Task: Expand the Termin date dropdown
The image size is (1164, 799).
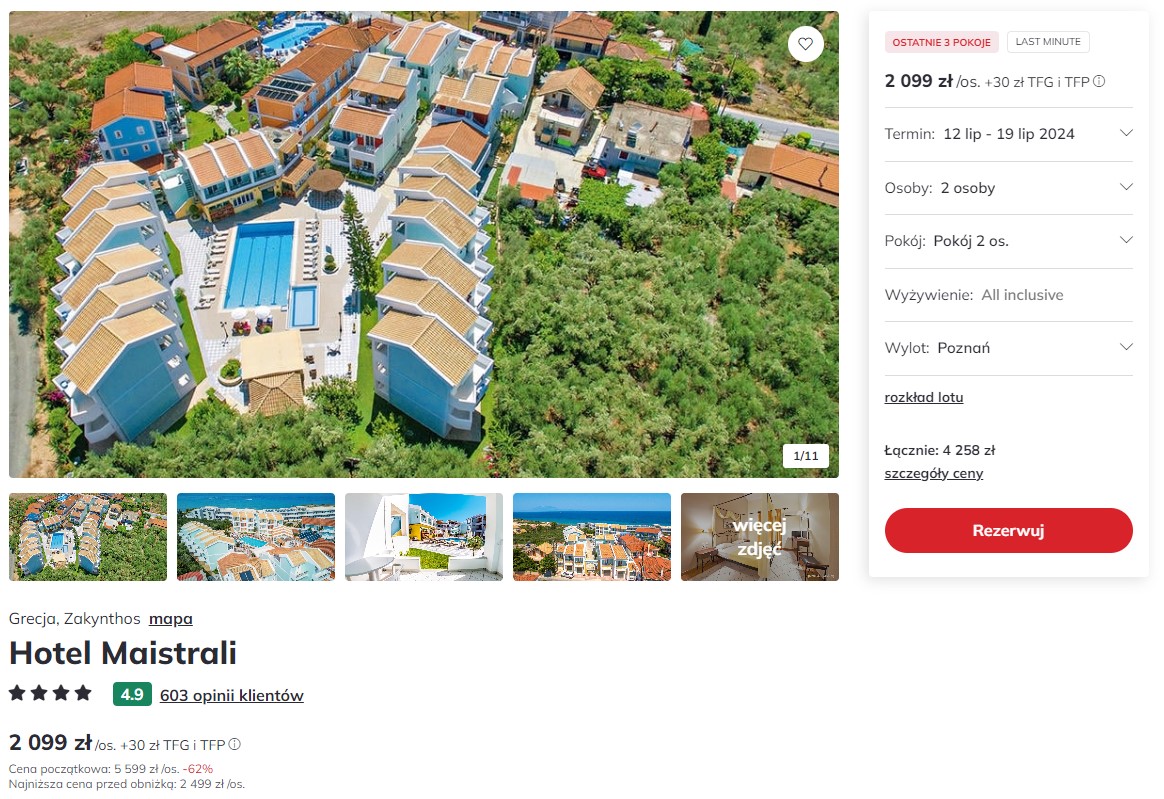Action: [x=1008, y=134]
